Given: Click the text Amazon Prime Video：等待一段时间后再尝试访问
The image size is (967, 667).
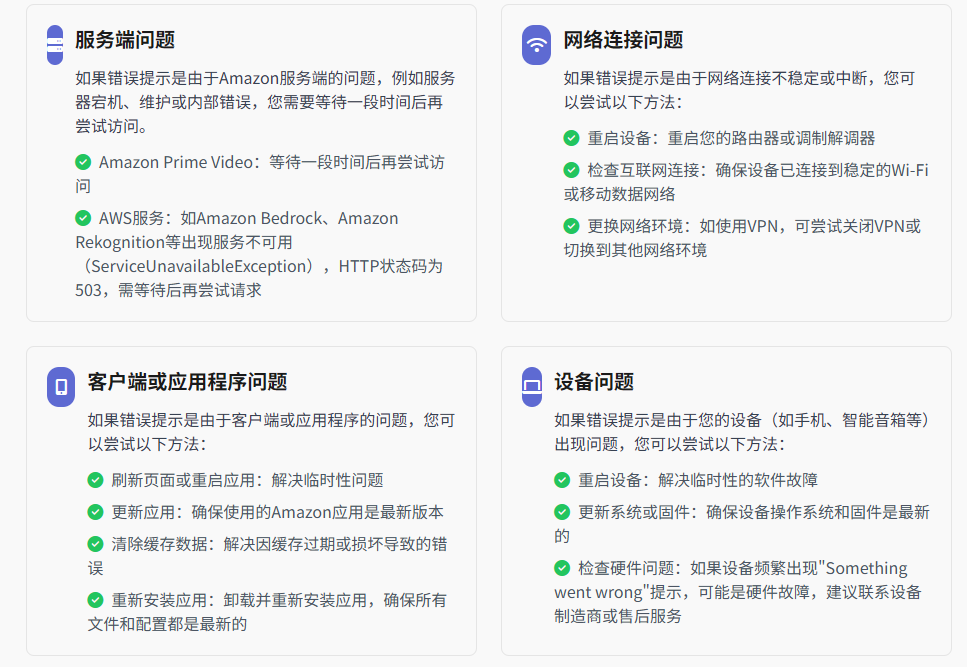Looking at the screenshot, I should (x=260, y=174).
